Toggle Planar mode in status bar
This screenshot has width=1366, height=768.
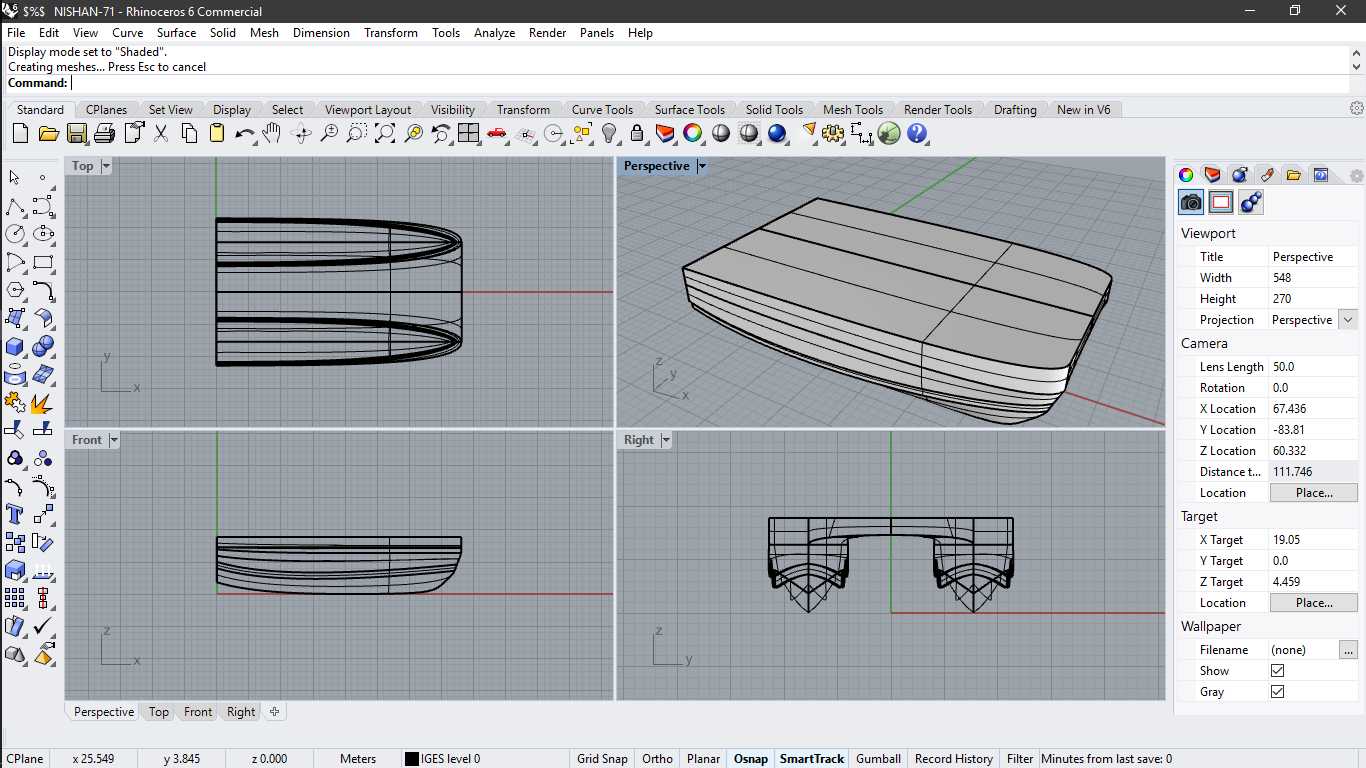703,759
